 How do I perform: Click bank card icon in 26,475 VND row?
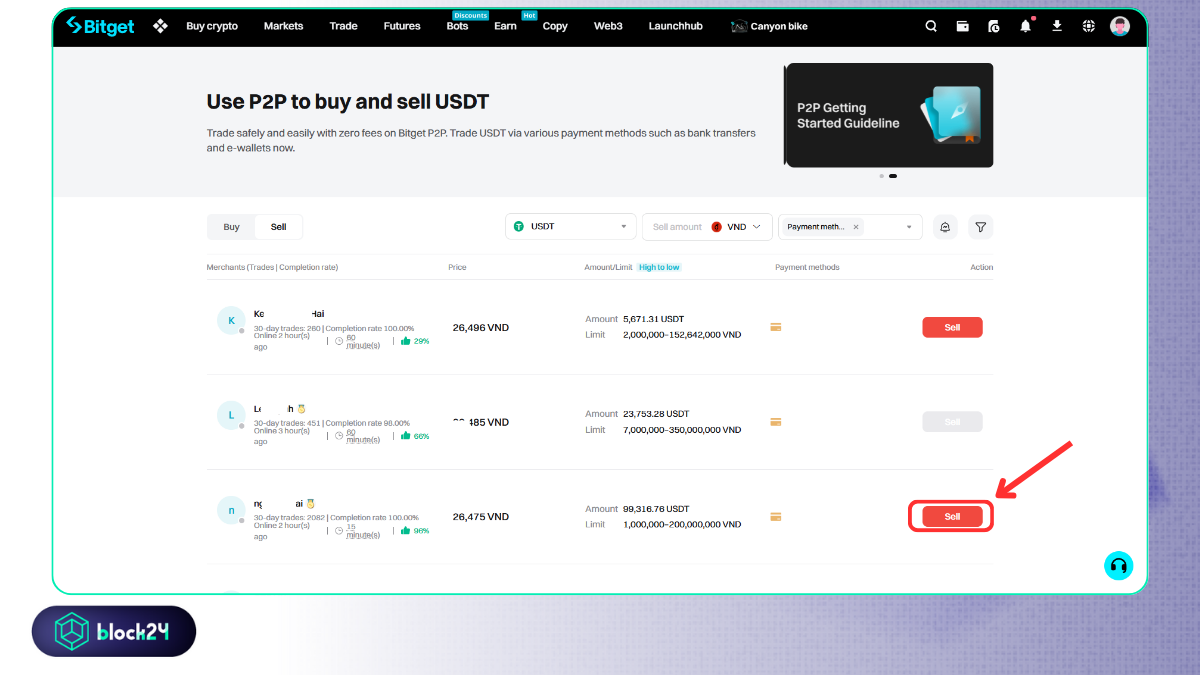775,517
